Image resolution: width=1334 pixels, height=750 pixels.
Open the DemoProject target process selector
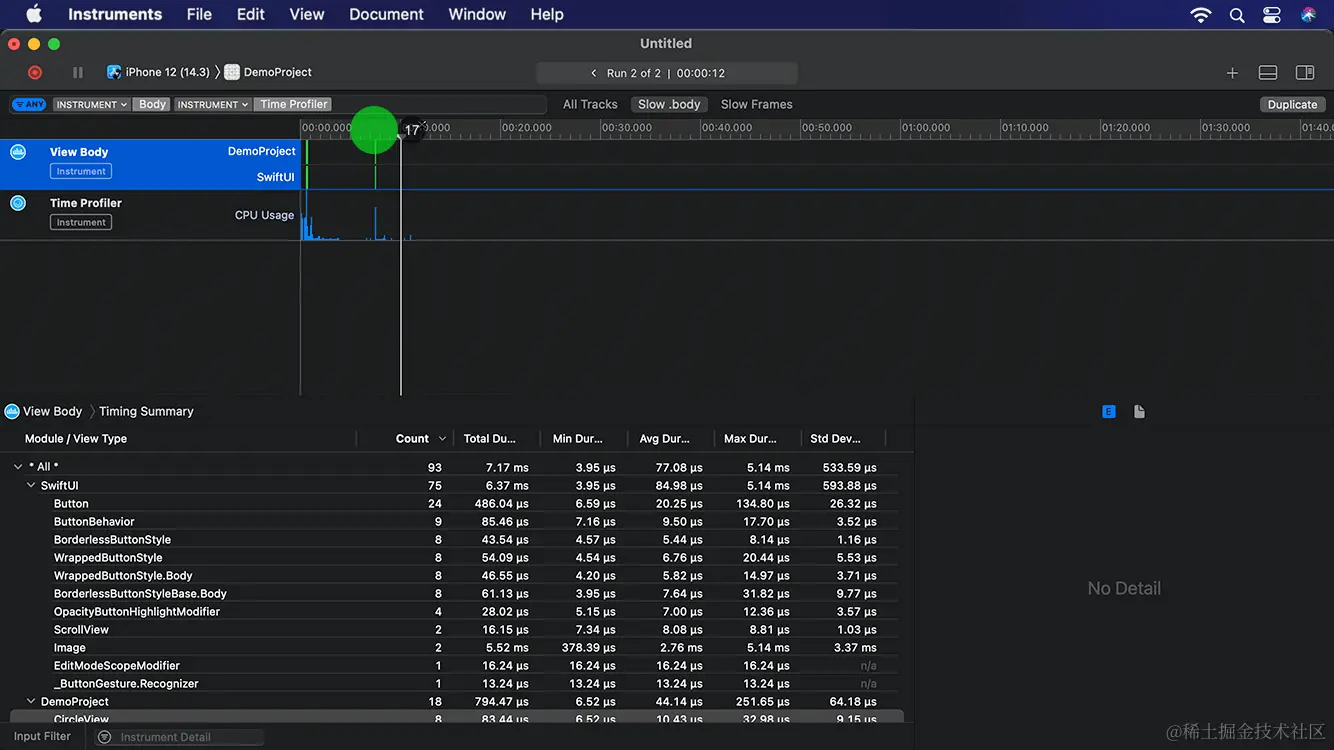click(x=278, y=72)
